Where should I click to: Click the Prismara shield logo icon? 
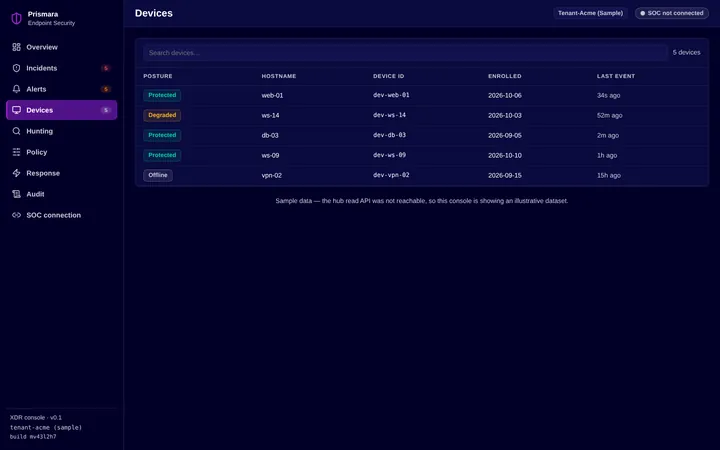pyautogui.click(x=17, y=18)
